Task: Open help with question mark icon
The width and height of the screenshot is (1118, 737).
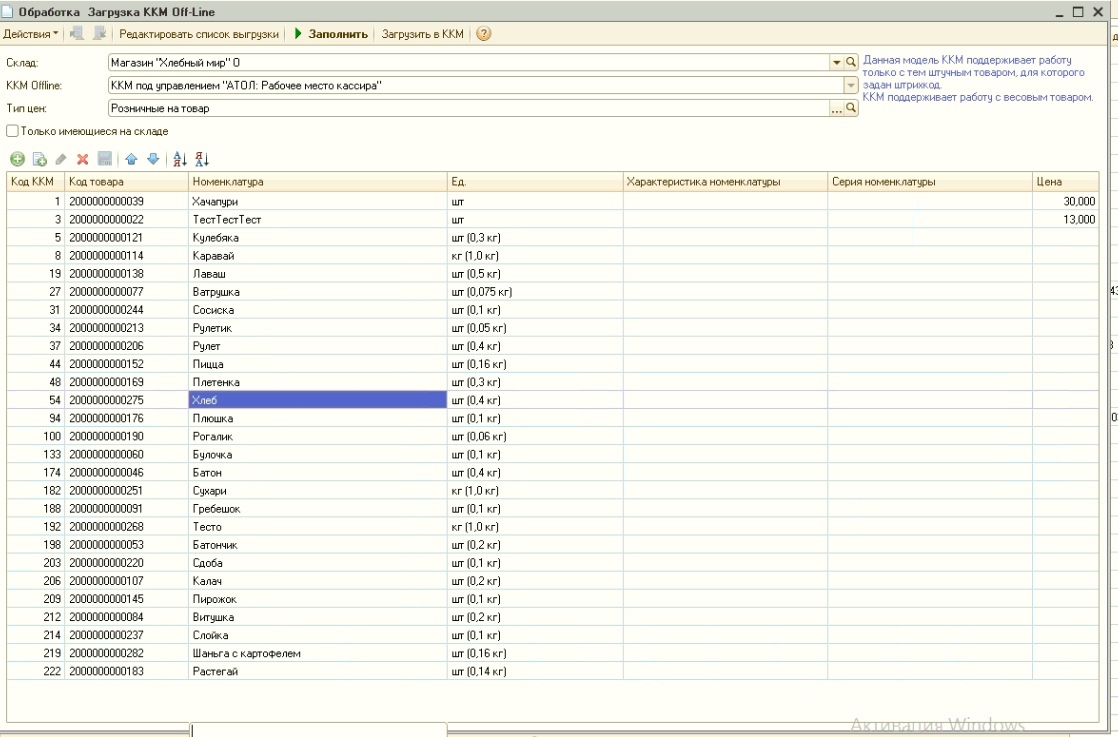Action: pyautogui.click(x=484, y=34)
